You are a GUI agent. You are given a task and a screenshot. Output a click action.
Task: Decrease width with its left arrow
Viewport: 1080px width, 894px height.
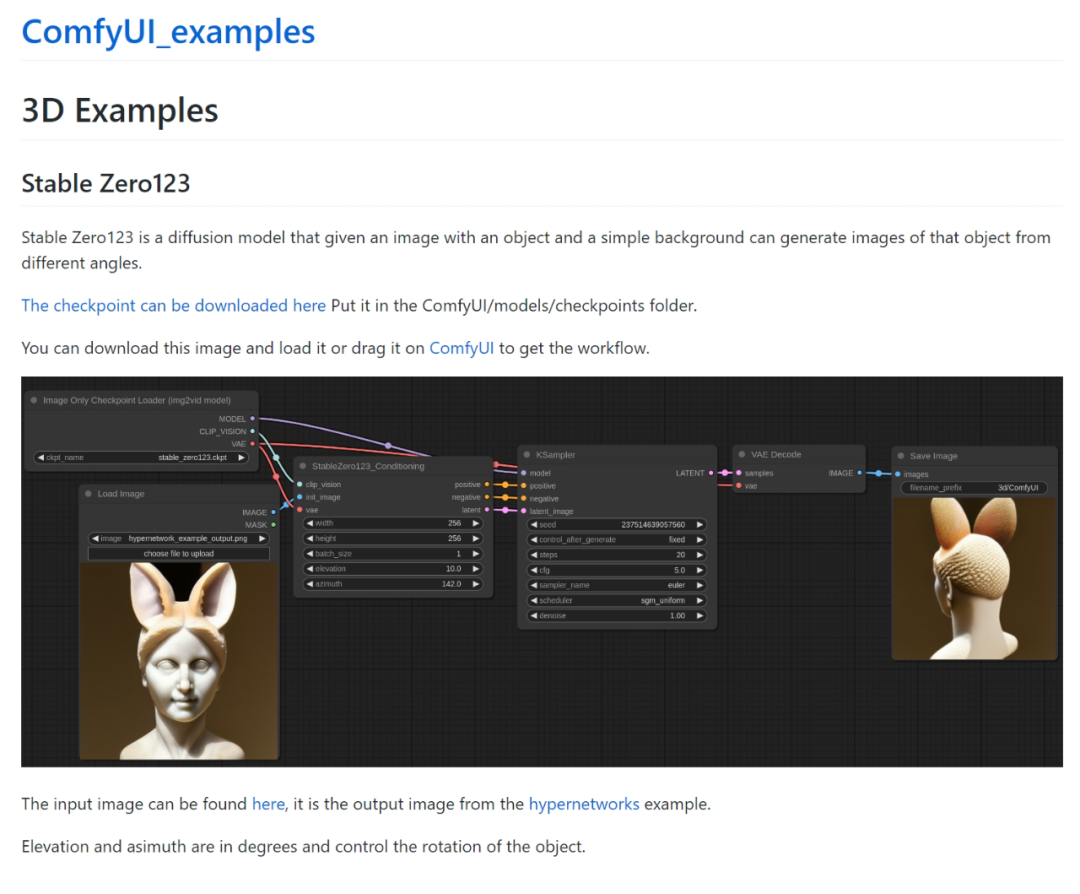tap(310, 523)
